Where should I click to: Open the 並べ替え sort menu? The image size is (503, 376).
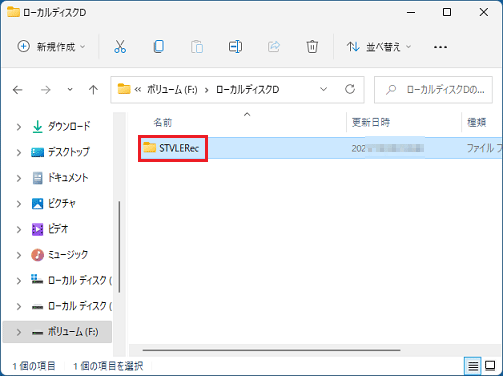[x=379, y=47]
